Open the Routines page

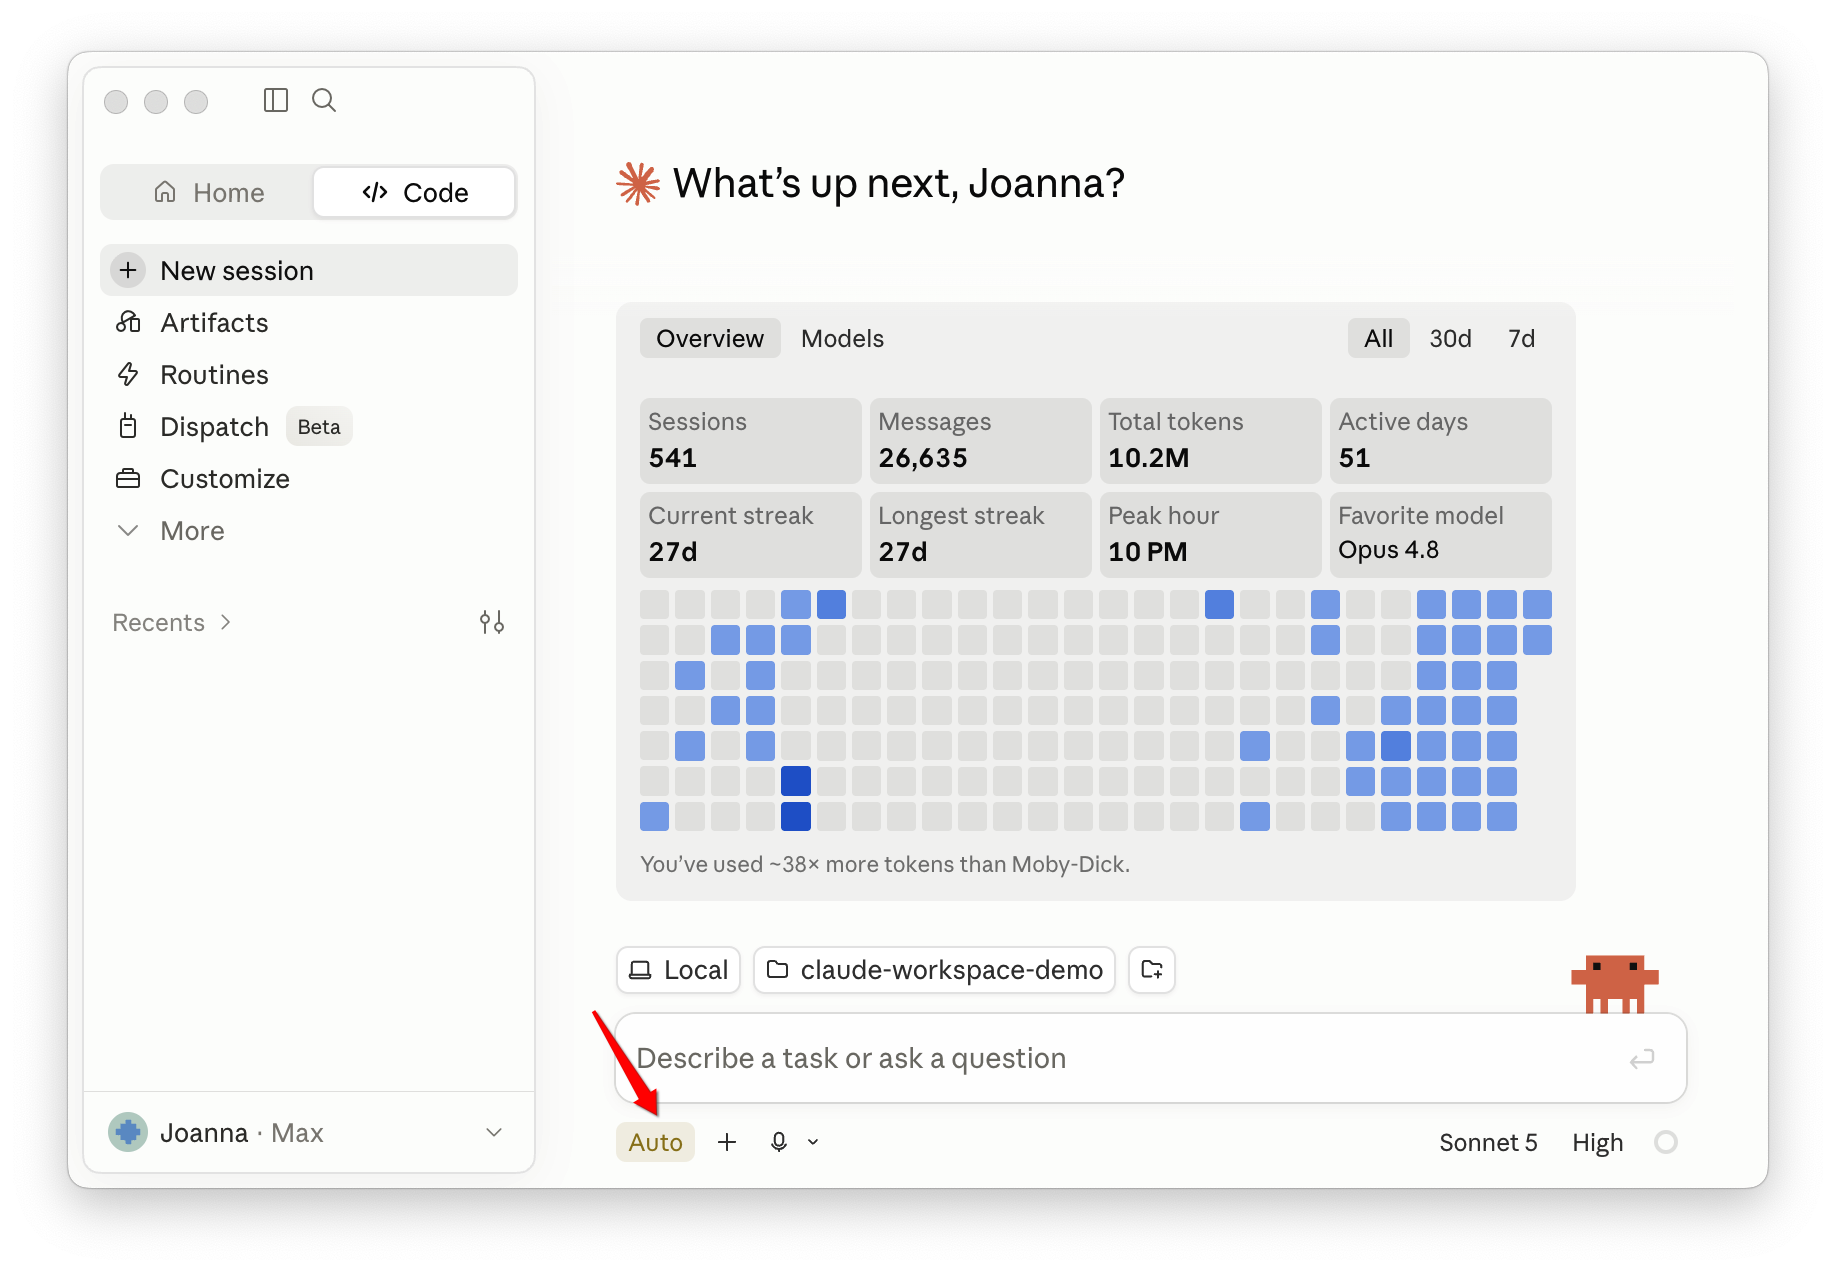pos(309,374)
